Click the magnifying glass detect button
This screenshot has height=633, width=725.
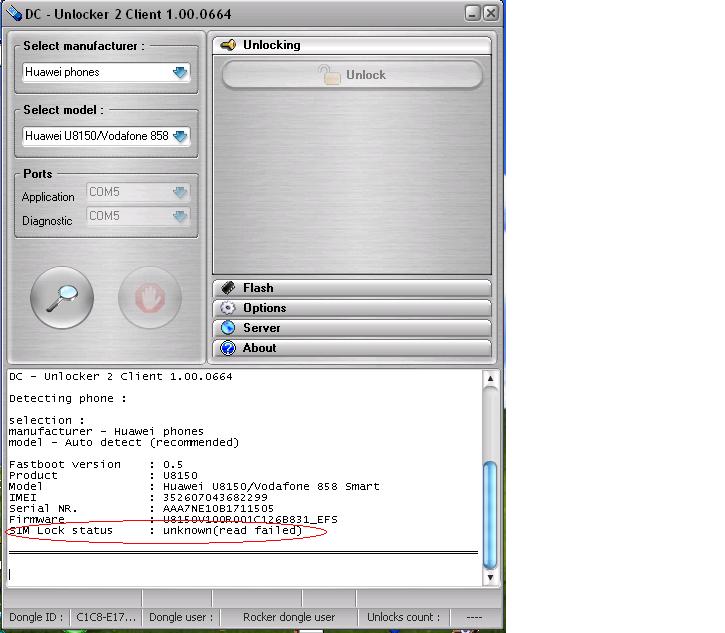click(x=62, y=297)
